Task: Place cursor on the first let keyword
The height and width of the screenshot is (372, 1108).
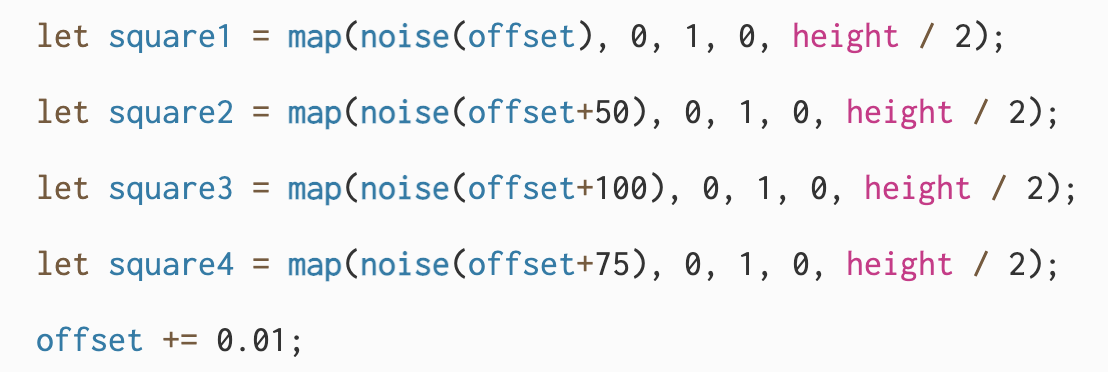Action: [x=63, y=36]
